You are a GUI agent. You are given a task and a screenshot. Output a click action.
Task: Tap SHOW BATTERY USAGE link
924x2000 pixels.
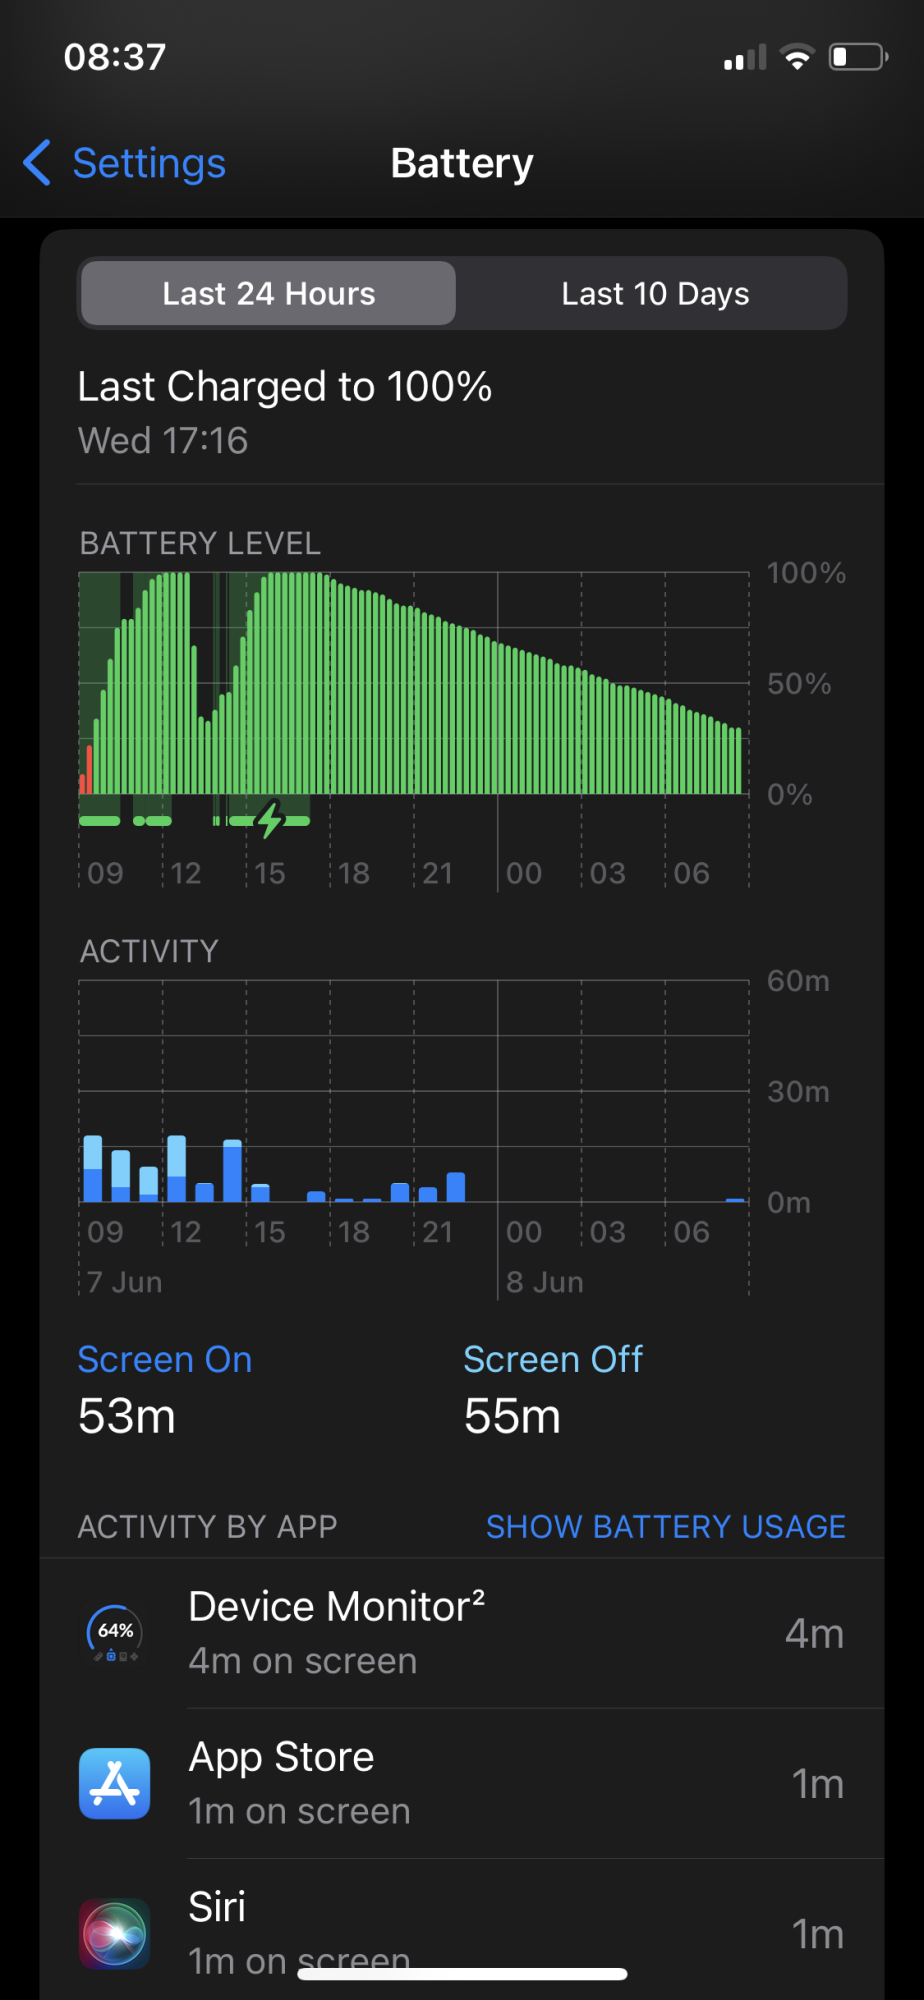[x=665, y=1526]
